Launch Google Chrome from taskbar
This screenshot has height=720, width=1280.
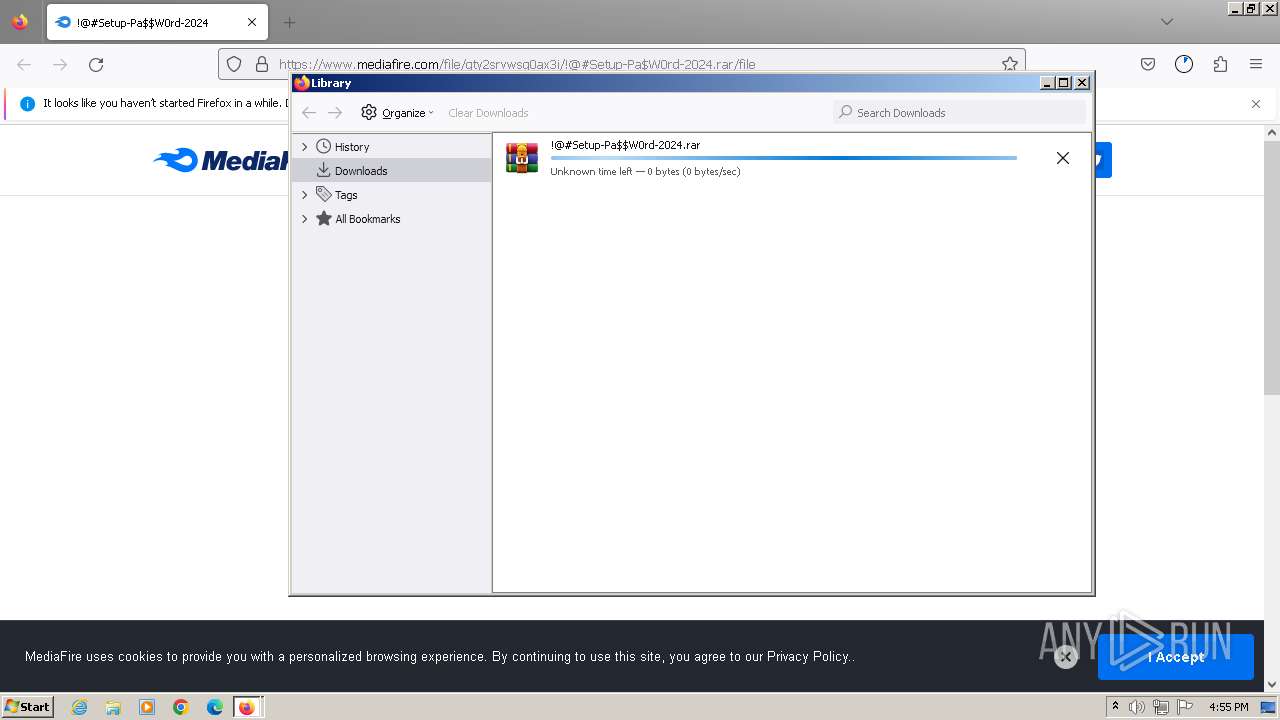[x=181, y=707]
